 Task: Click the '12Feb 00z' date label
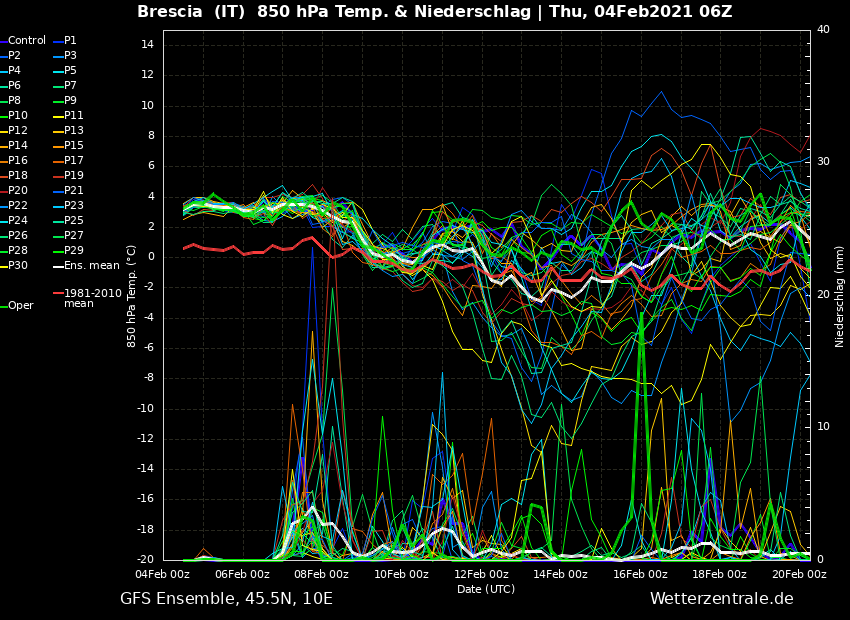[481, 574]
